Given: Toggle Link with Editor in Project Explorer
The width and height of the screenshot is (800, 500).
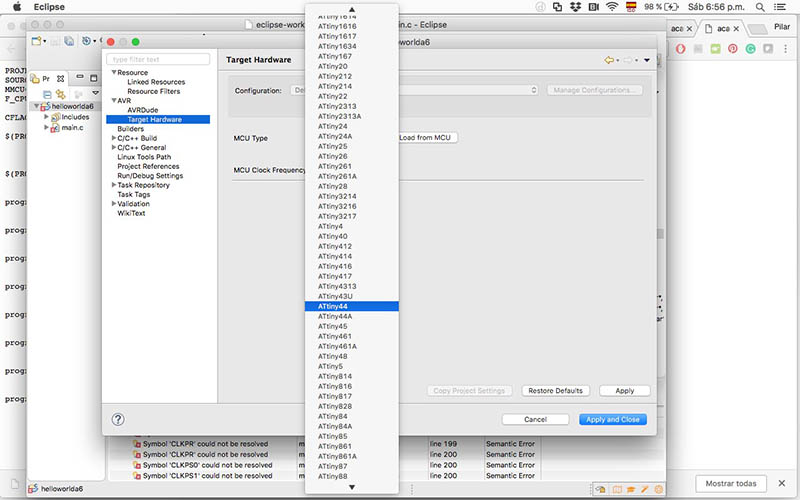Looking at the screenshot, I should (x=61, y=94).
